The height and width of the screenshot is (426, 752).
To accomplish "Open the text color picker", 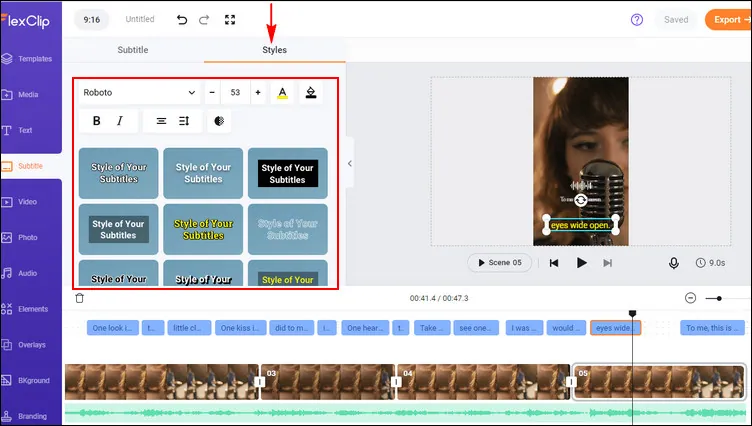I will pos(282,93).
